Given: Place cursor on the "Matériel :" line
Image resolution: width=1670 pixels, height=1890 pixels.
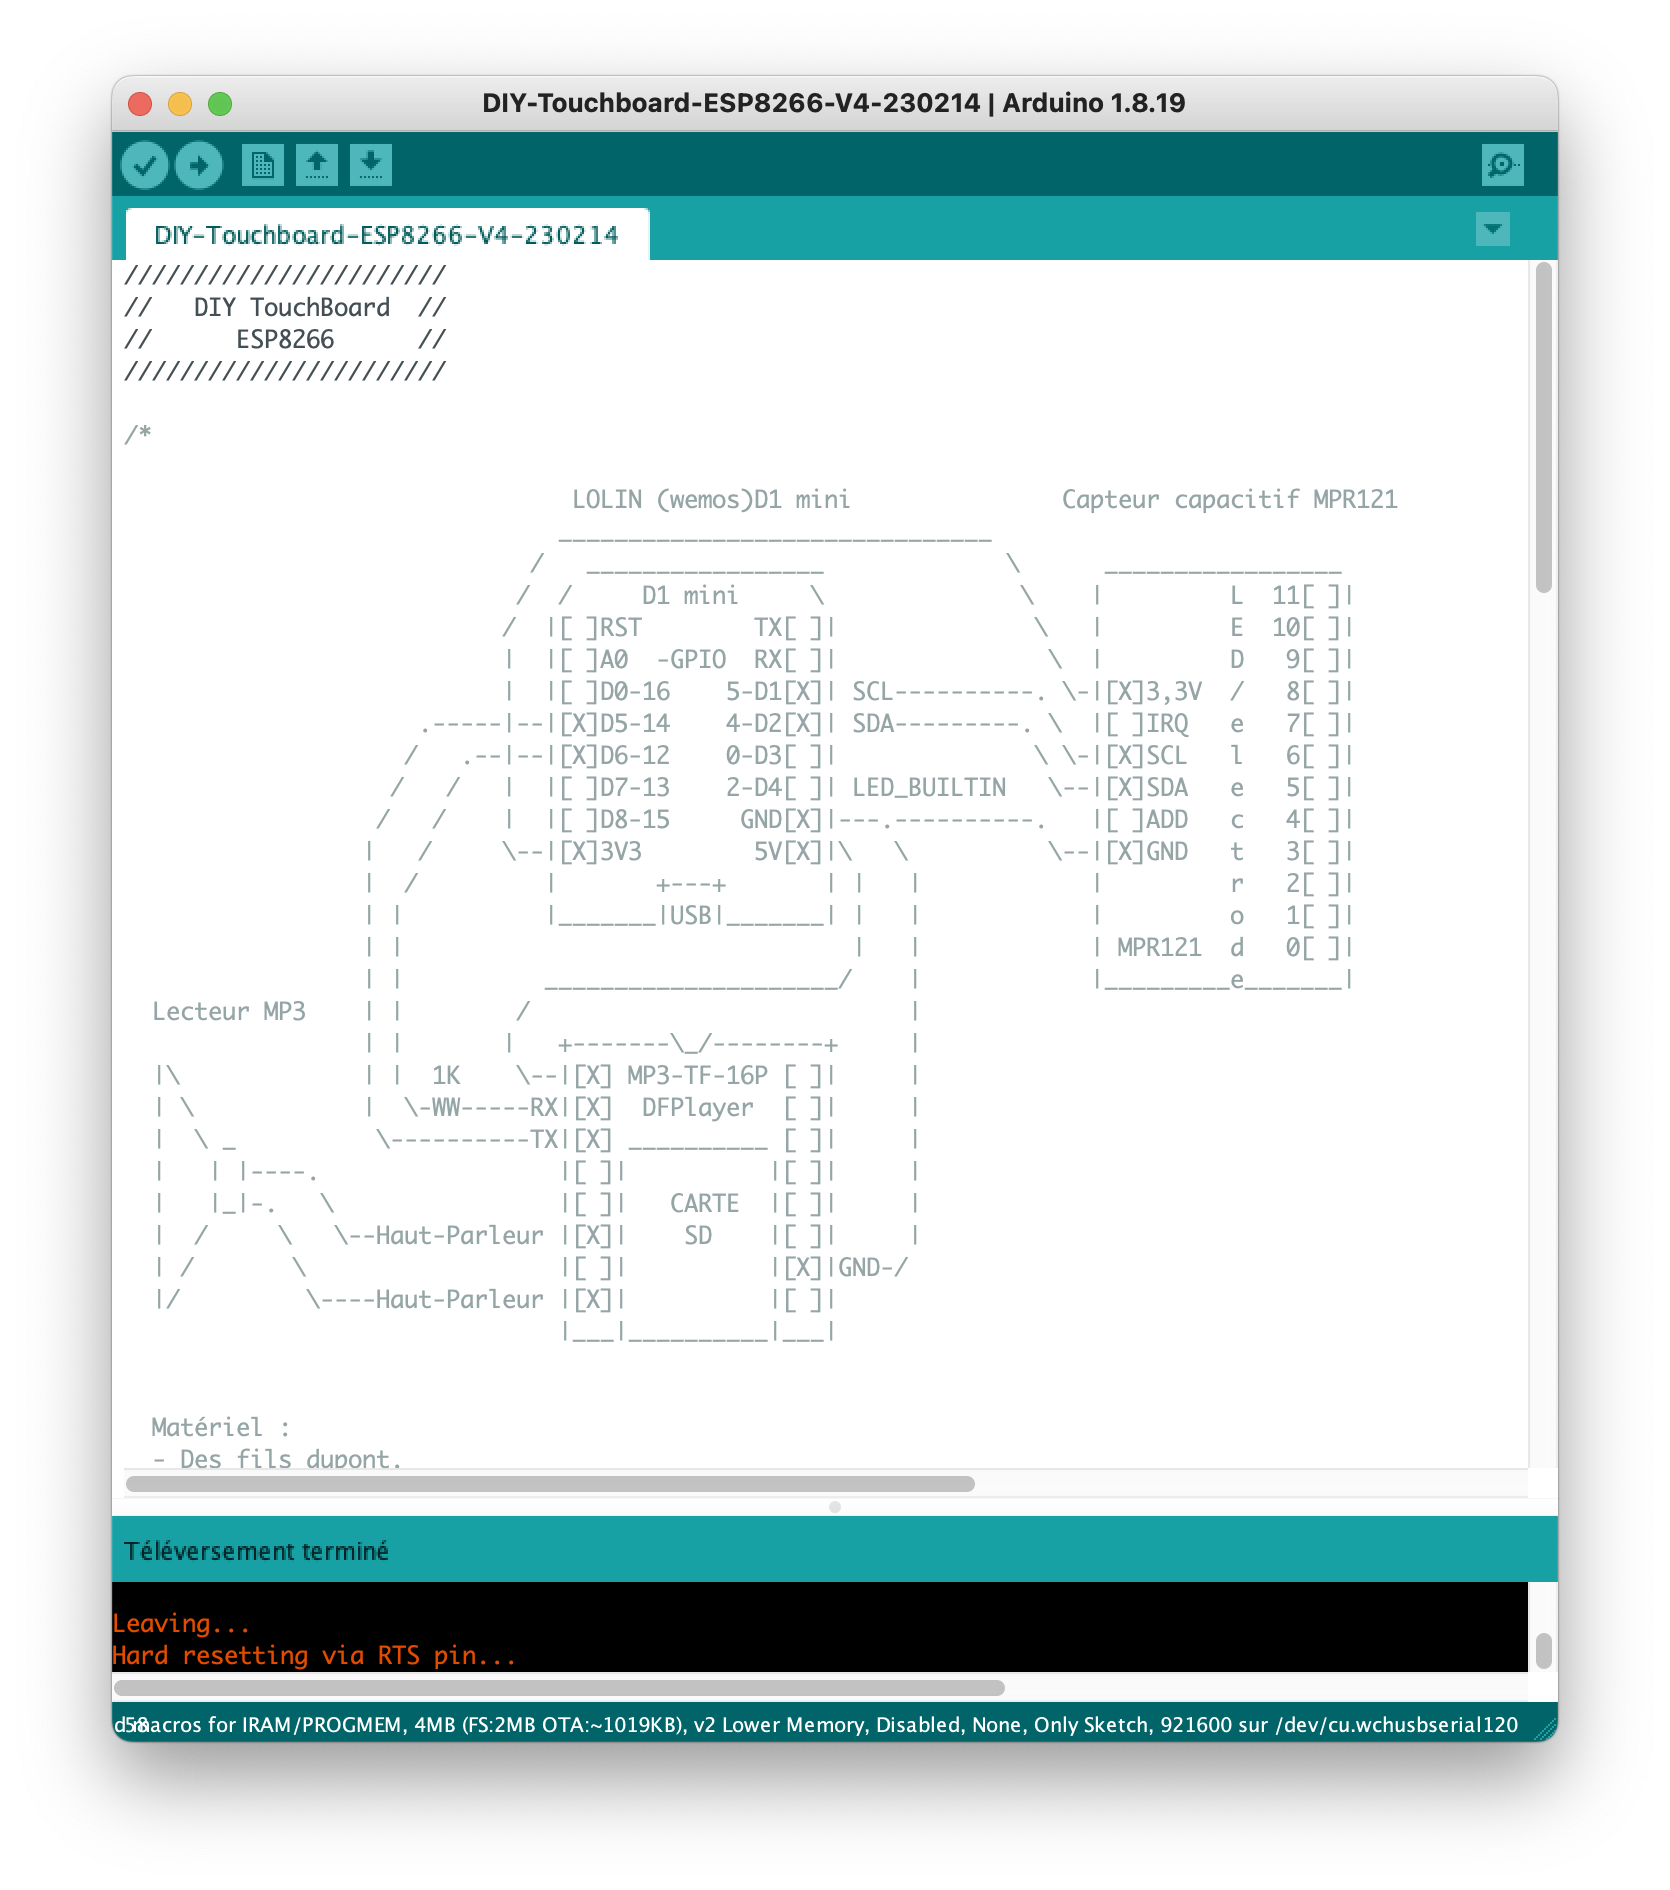Looking at the screenshot, I should (x=220, y=1427).
